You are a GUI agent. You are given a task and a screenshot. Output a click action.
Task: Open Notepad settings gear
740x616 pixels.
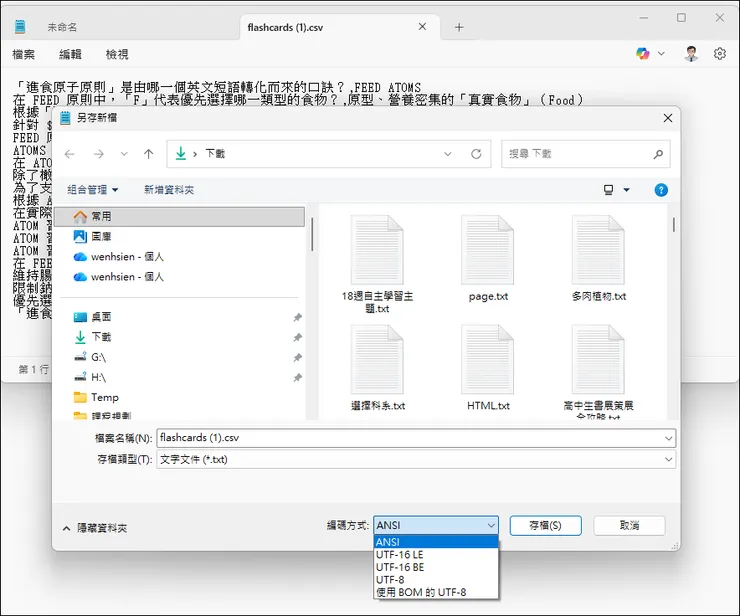pos(720,54)
